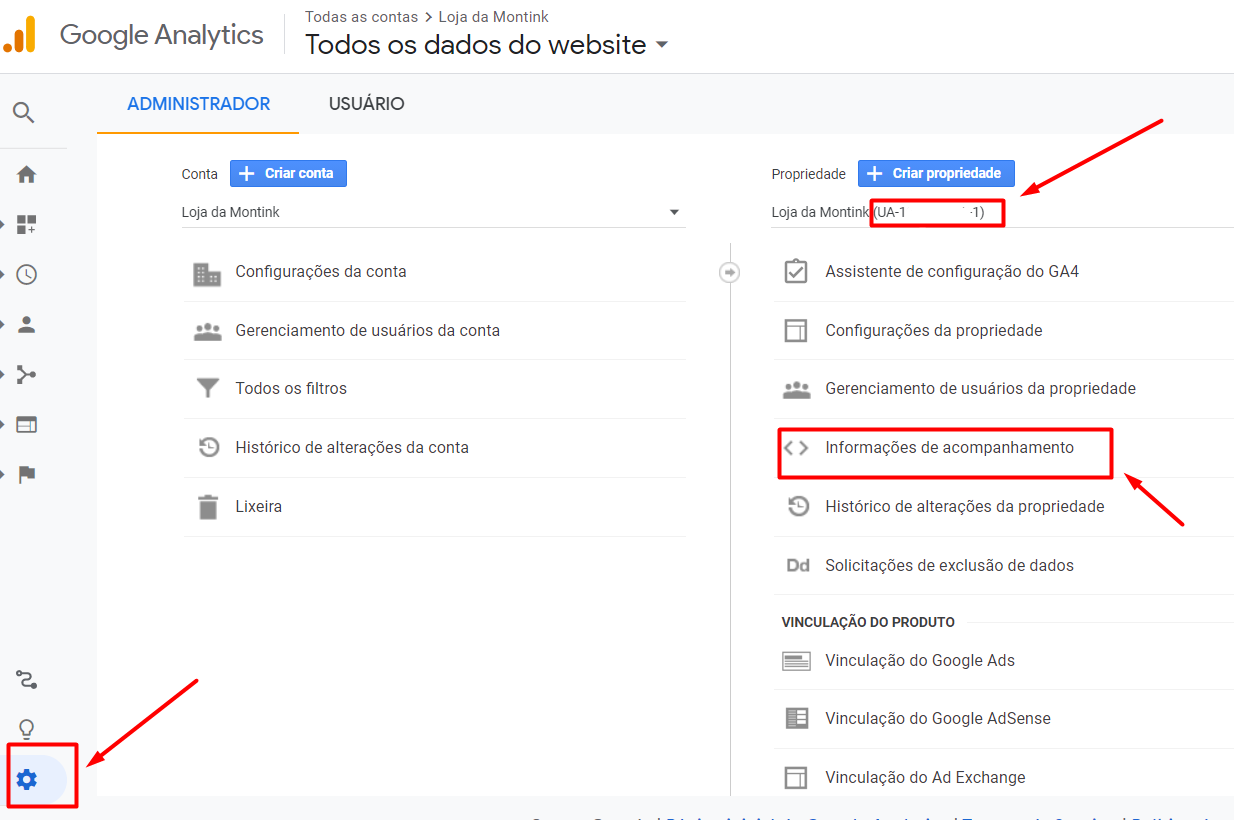
Task: Open Acquisition icon in sidebar
Action: click(x=26, y=374)
